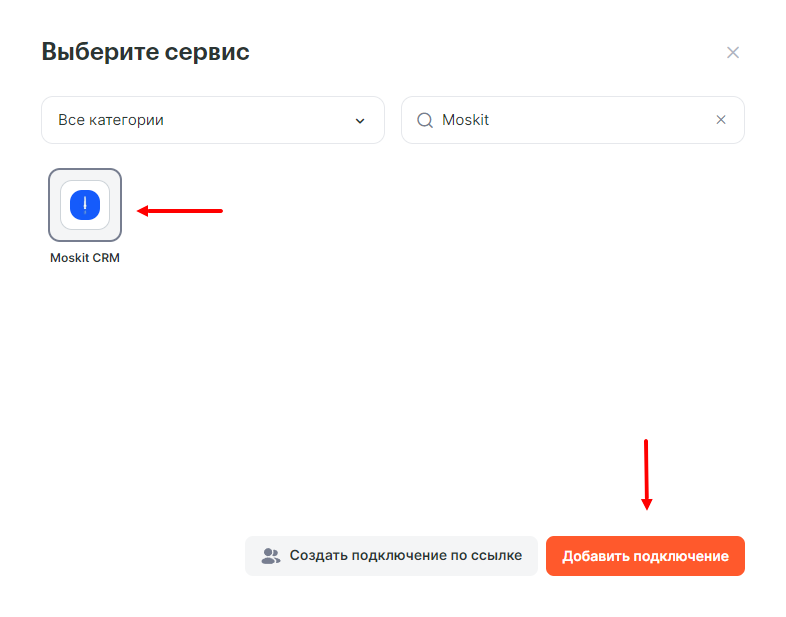Click the blue Moskit logo inside the tile
Screen dimensions: 786x617
85,205
